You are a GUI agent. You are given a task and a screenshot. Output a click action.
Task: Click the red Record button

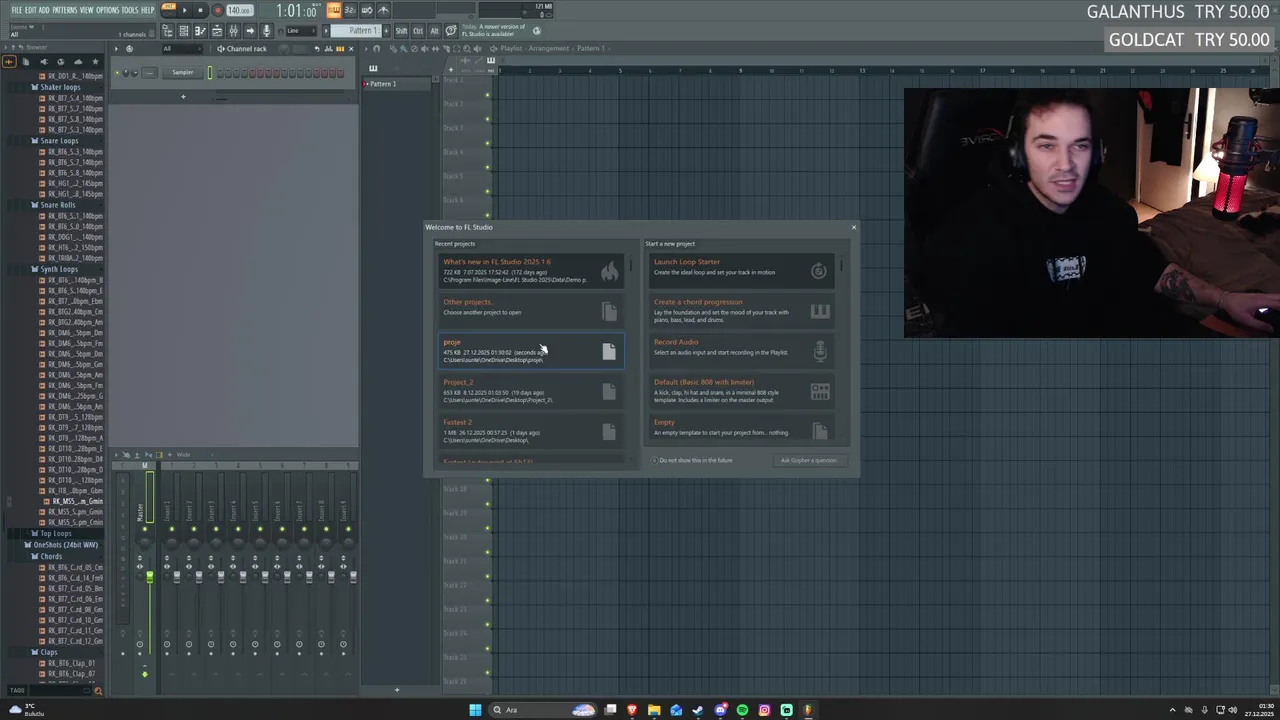[217, 10]
